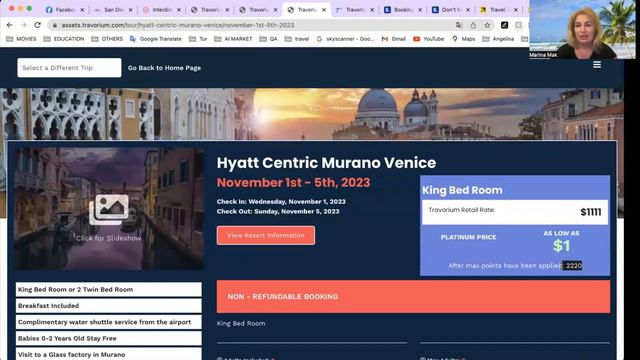The height and width of the screenshot is (360, 640).
Task: Click the $1 as low as price
Action: 562,245
